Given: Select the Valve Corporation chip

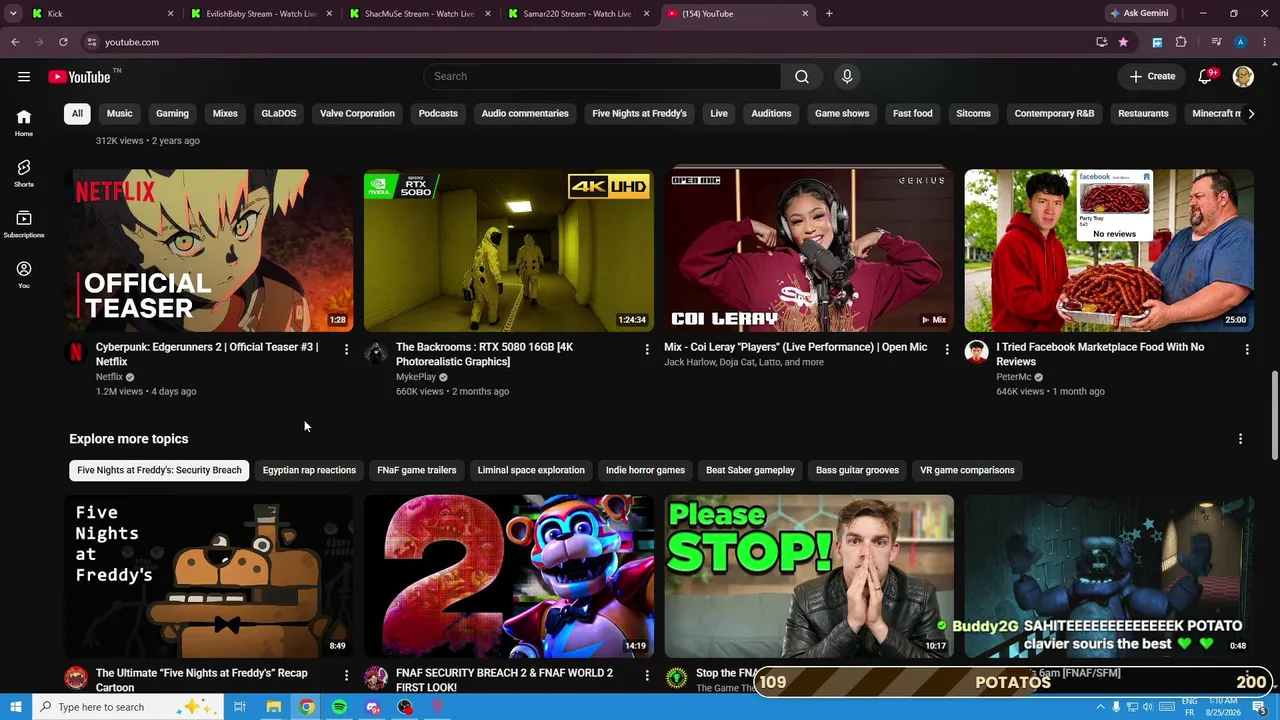Looking at the screenshot, I should (357, 114).
